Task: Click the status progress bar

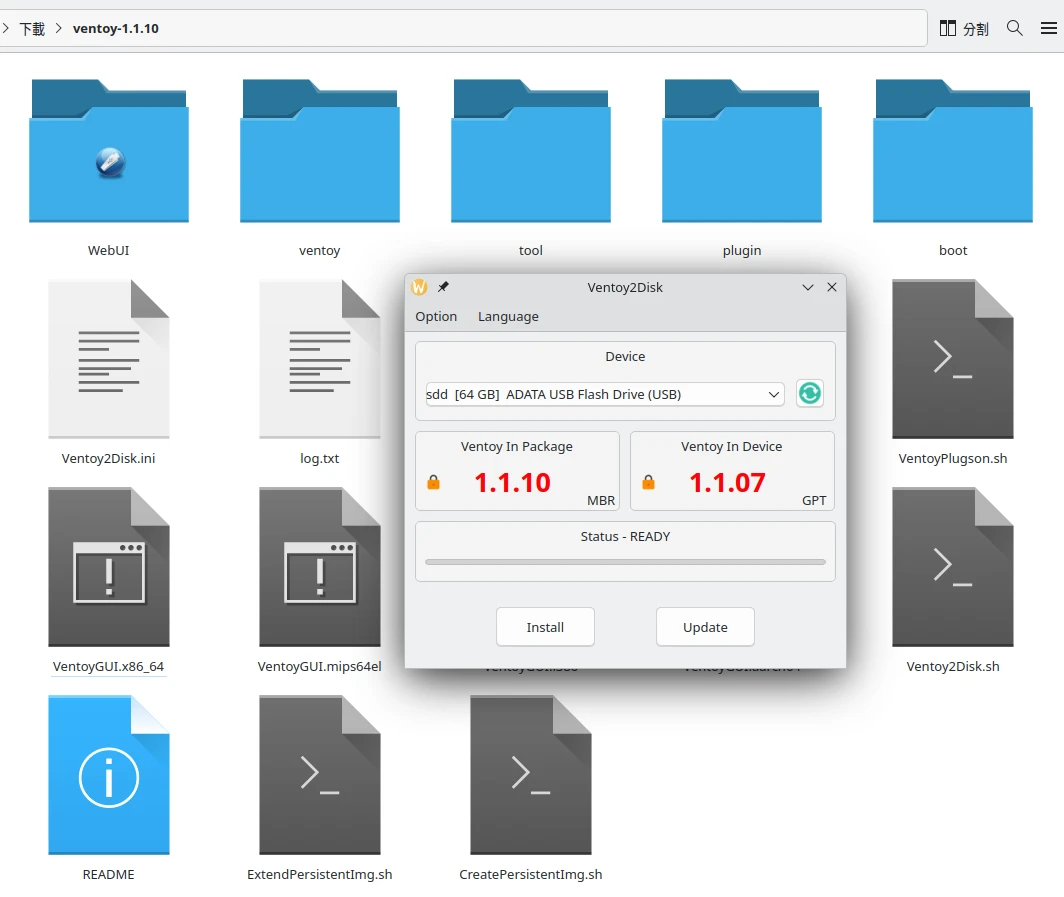Action: [x=625, y=562]
